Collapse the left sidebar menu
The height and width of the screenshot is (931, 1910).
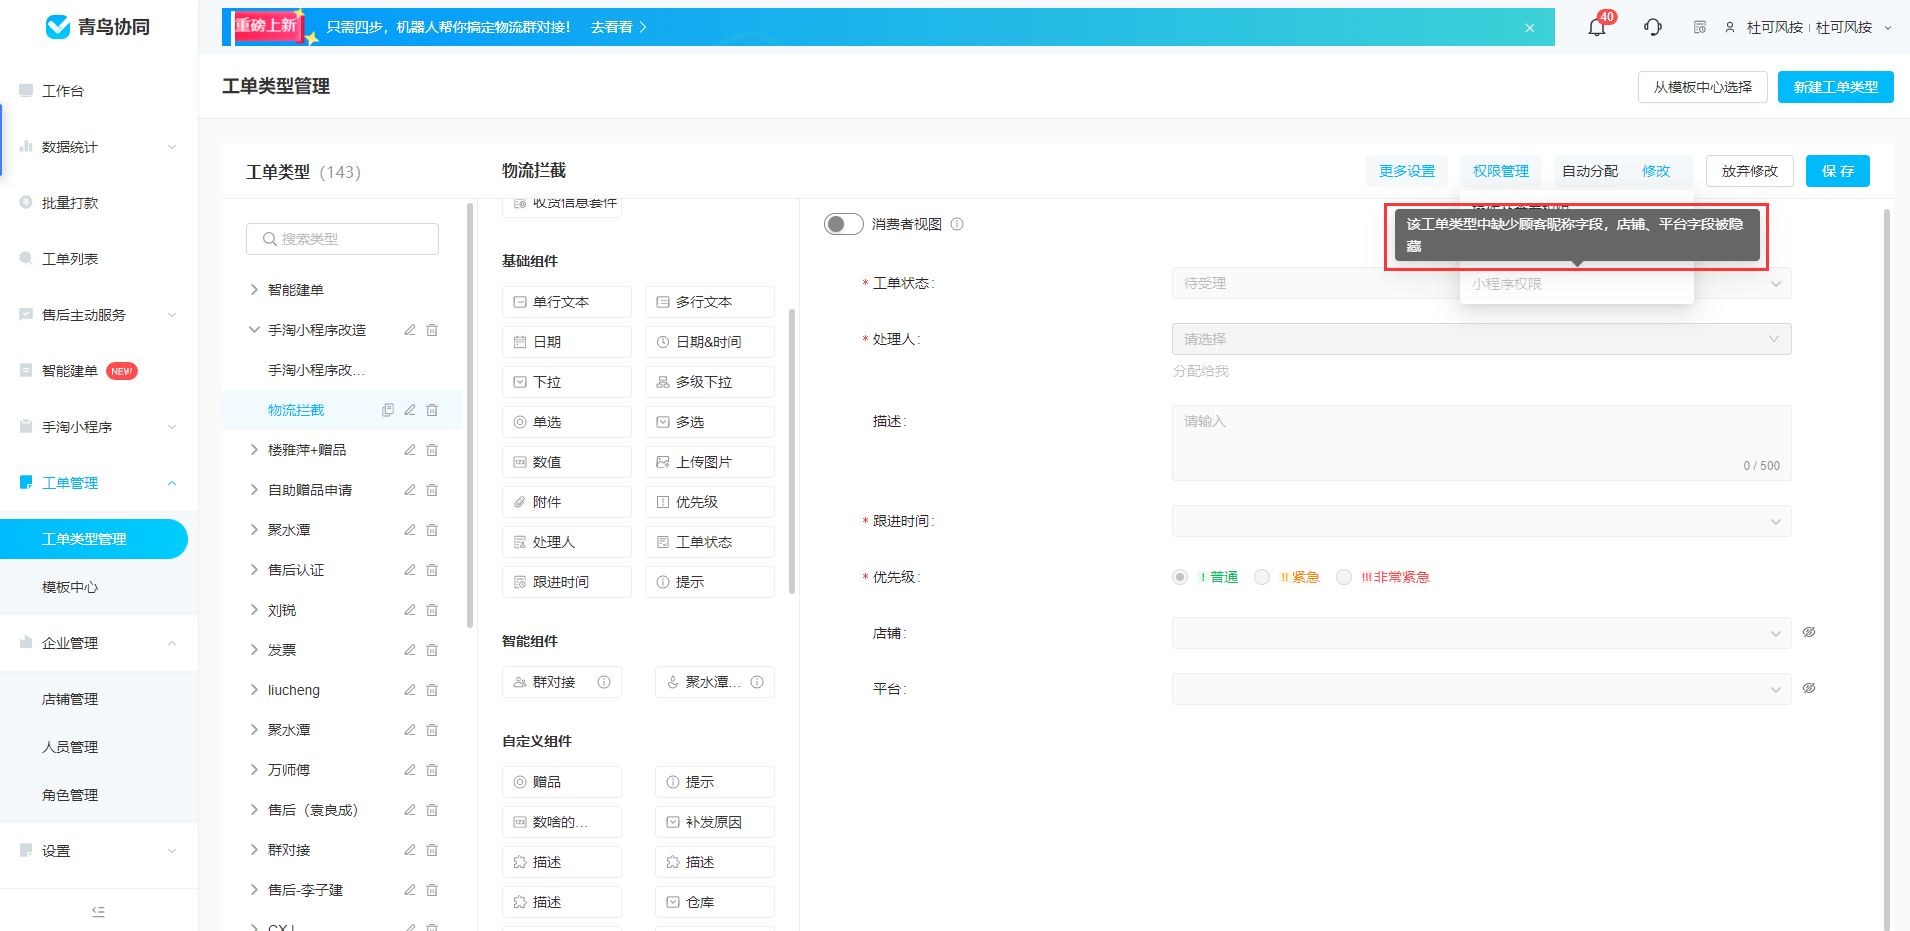[x=98, y=911]
